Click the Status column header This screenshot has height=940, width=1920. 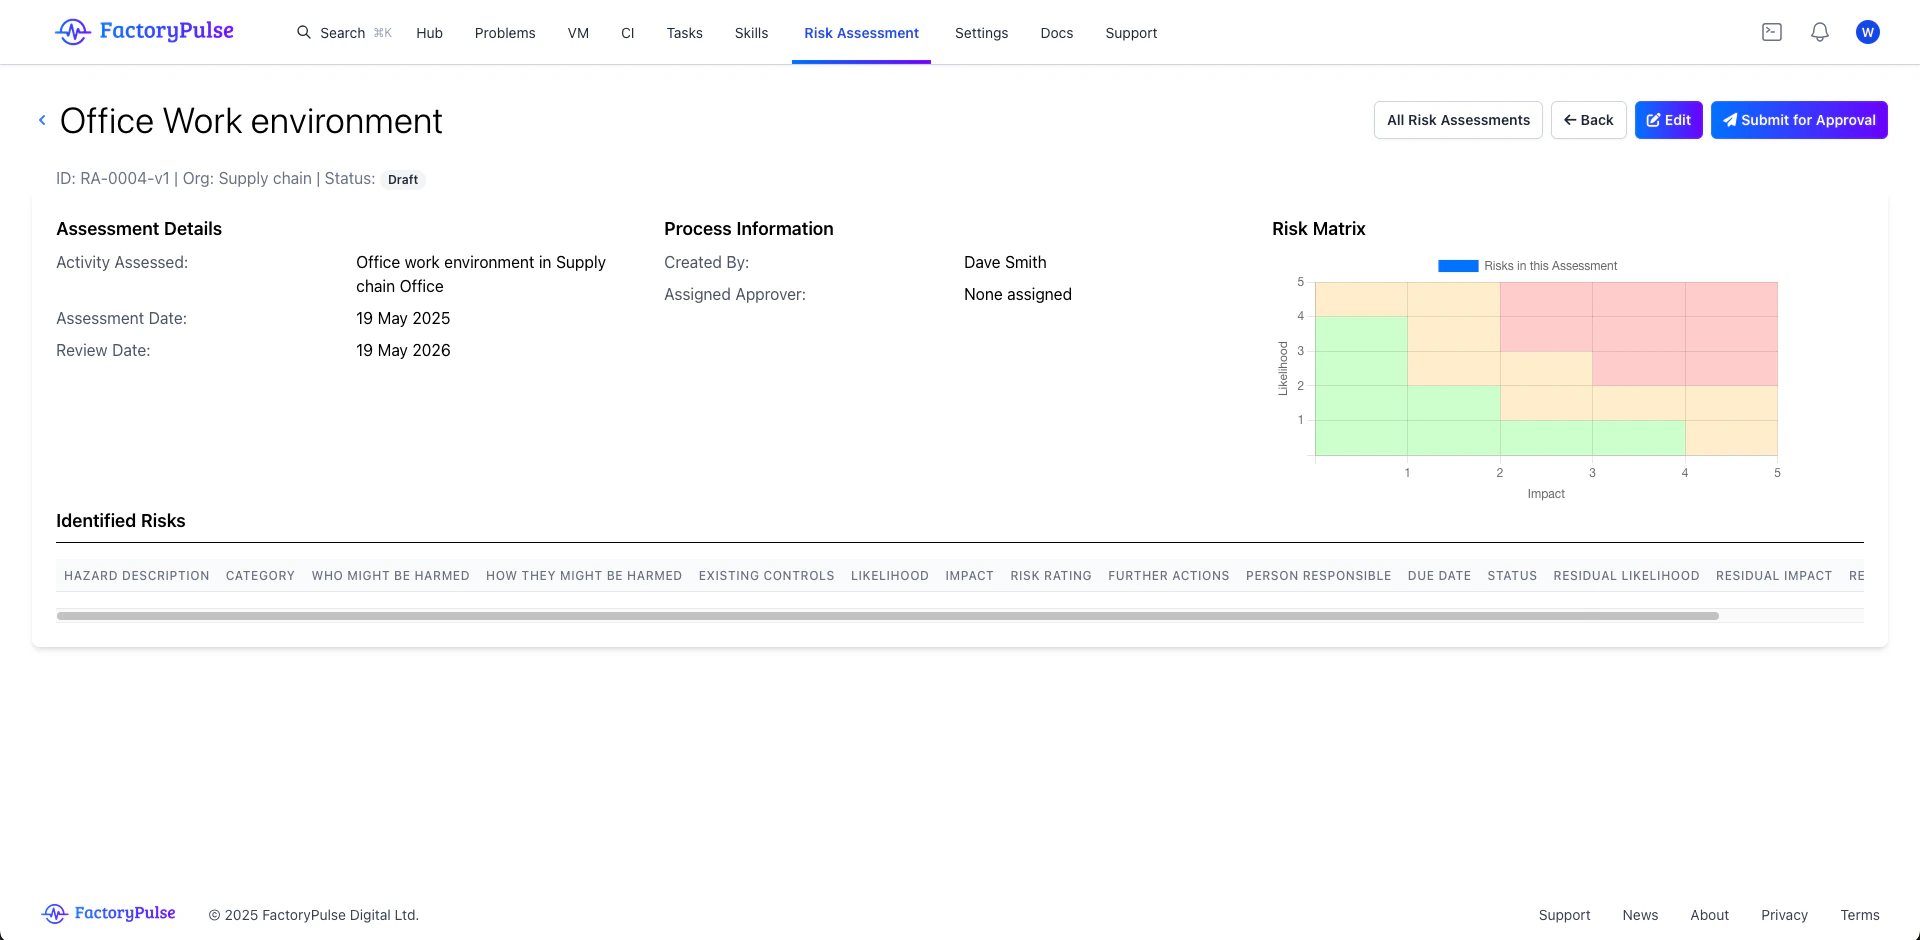[1512, 576]
